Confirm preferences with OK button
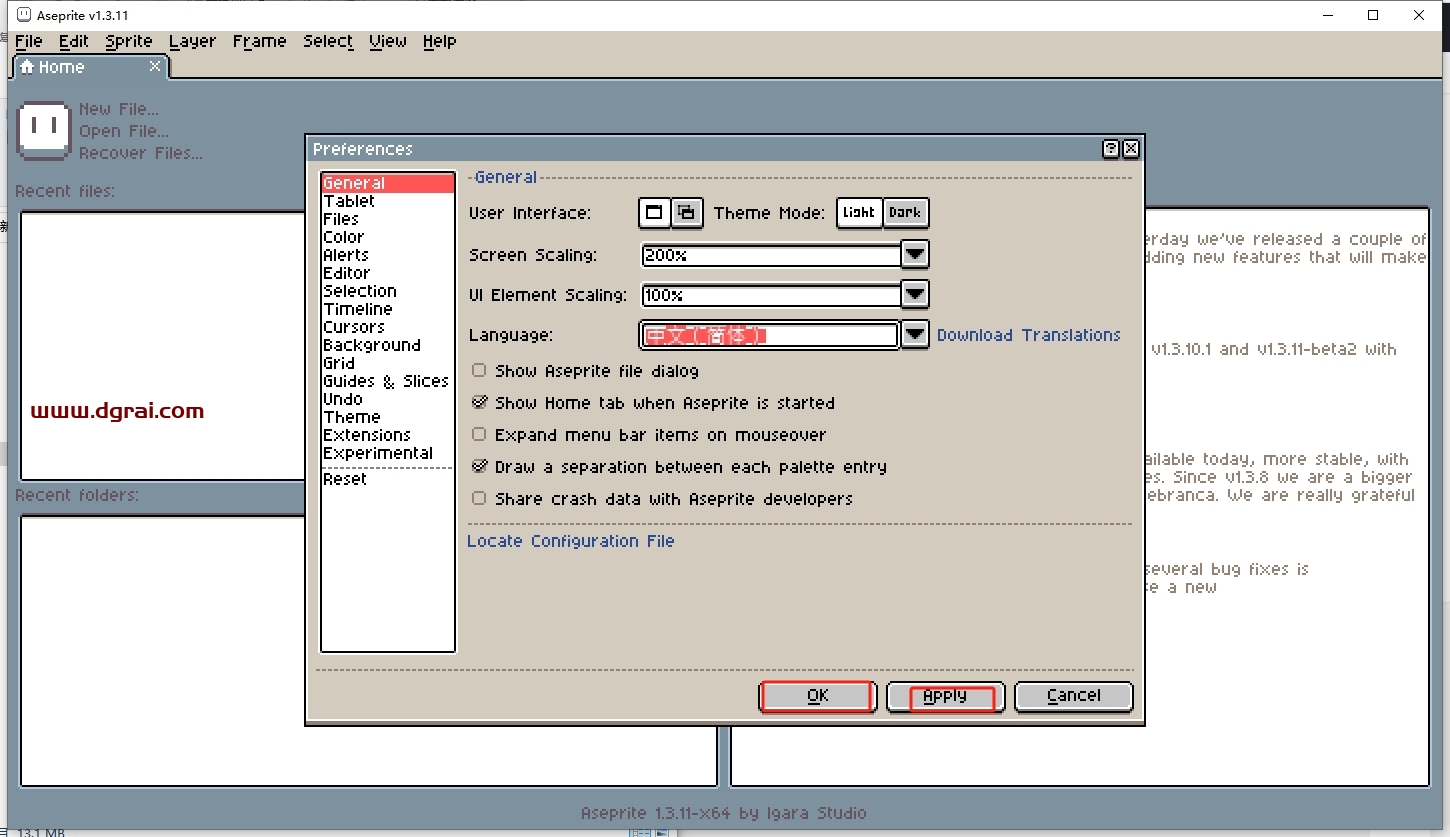The image size is (1450, 837). pos(818,696)
